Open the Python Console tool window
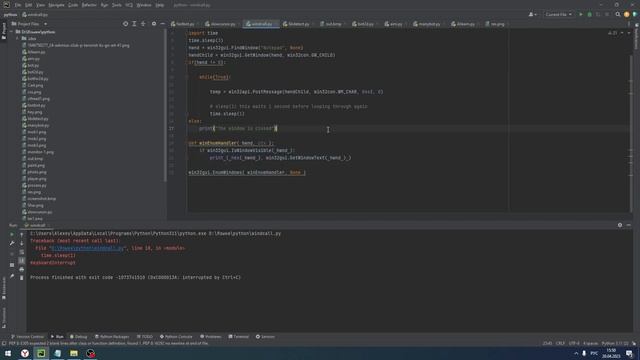Image resolution: width=640 pixels, height=360 pixels. [176, 337]
